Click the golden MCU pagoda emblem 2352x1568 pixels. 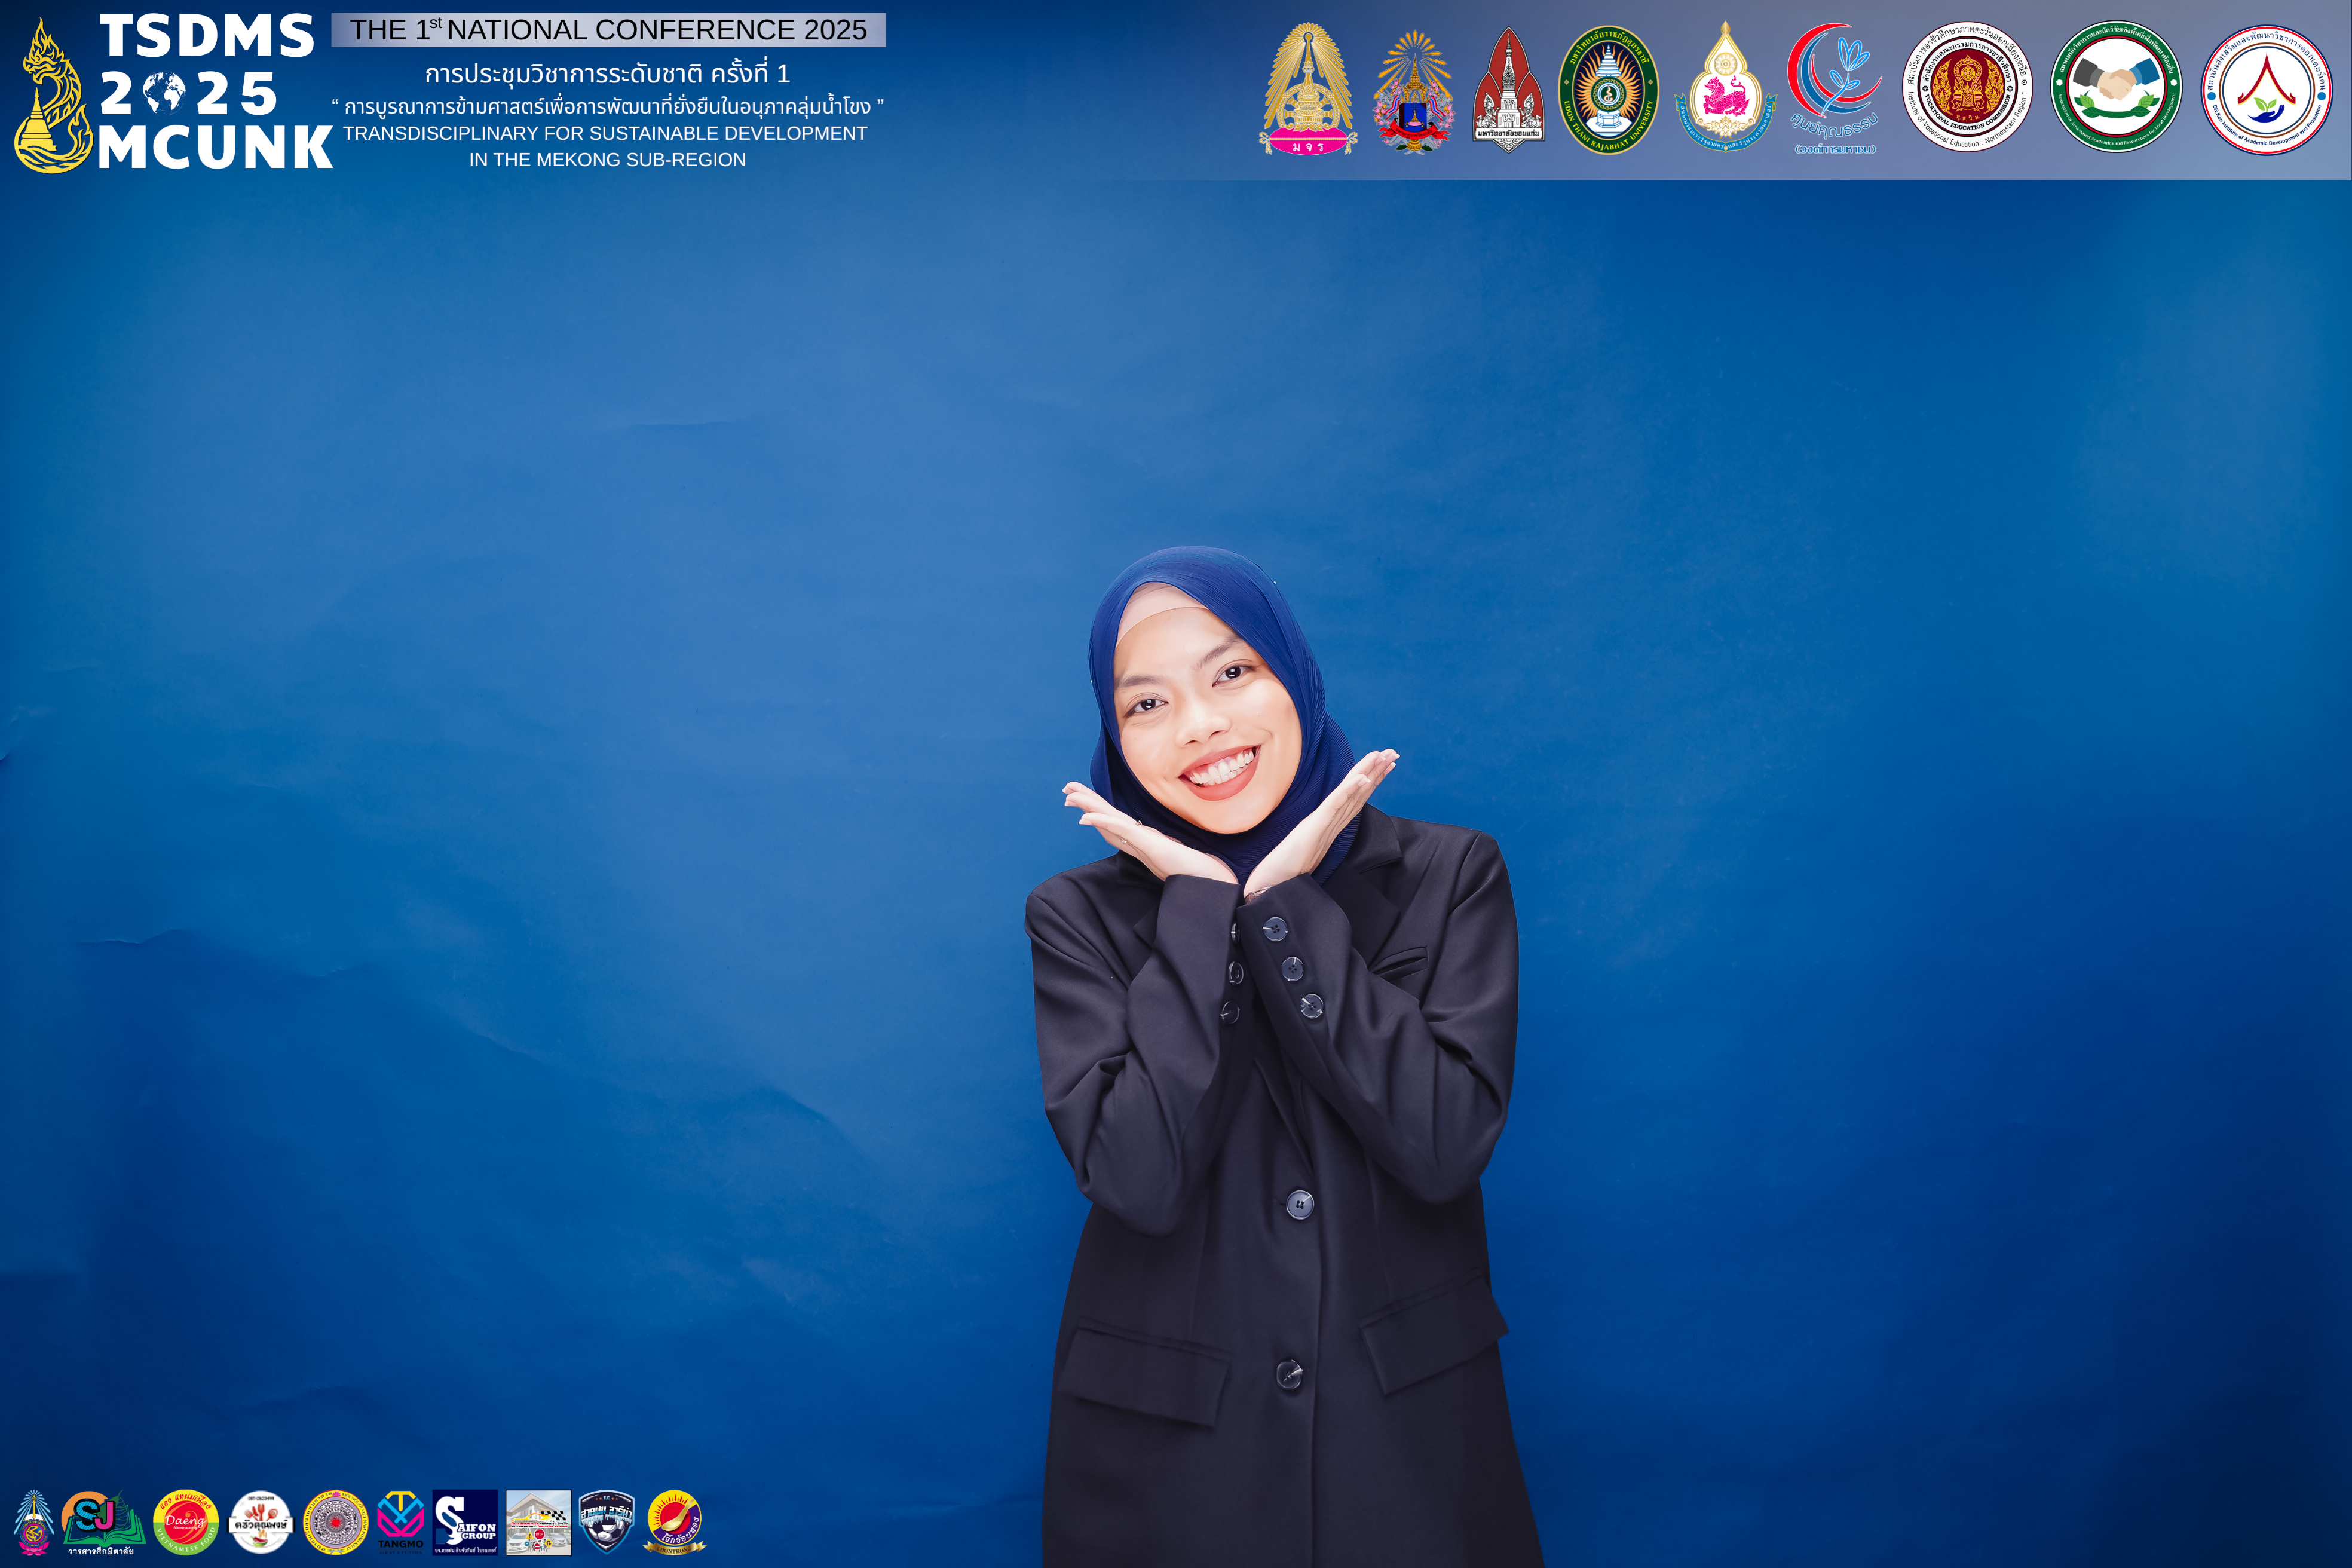[1308, 89]
